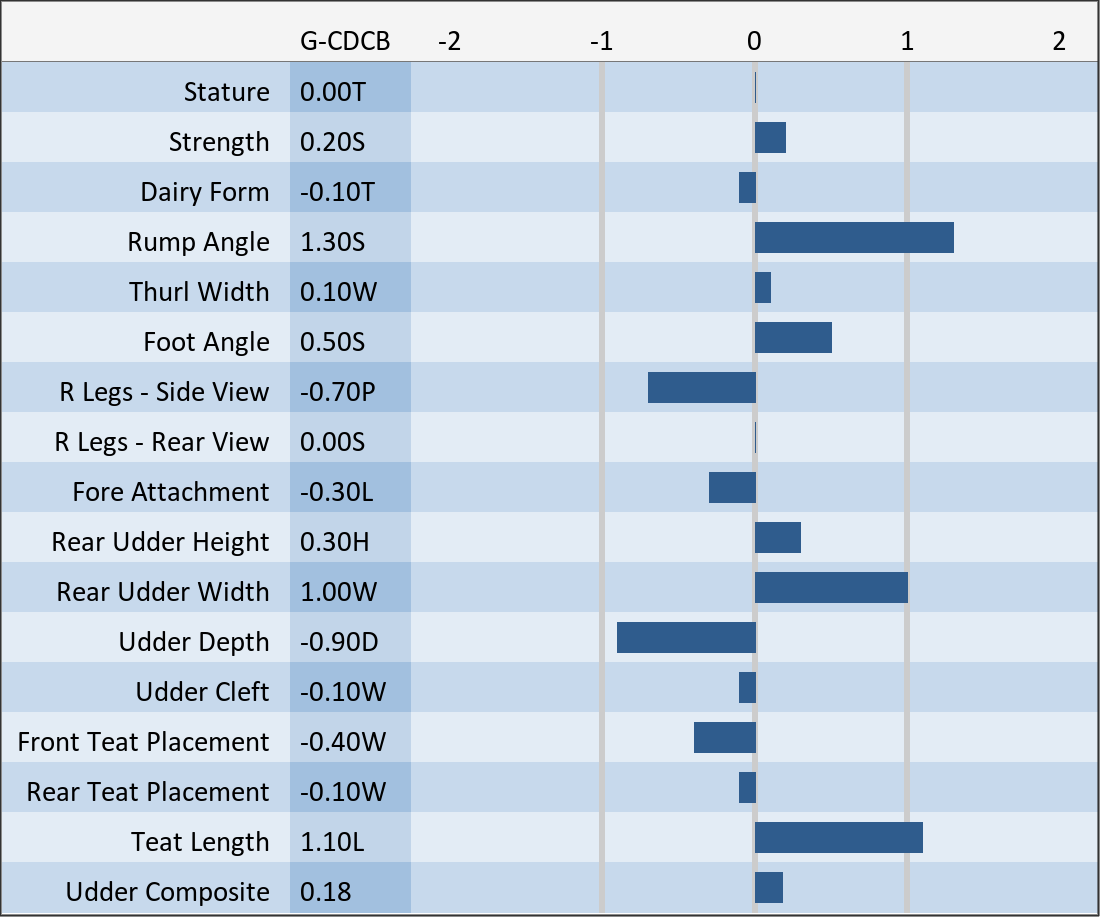
Task: Select the Foot Angle bar
Action: point(793,338)
